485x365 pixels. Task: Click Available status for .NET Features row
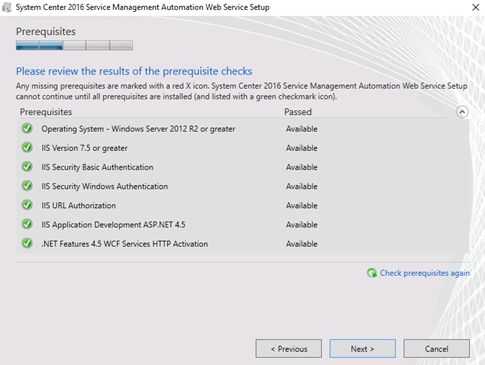pyautogui.click(x=302, y=244)
